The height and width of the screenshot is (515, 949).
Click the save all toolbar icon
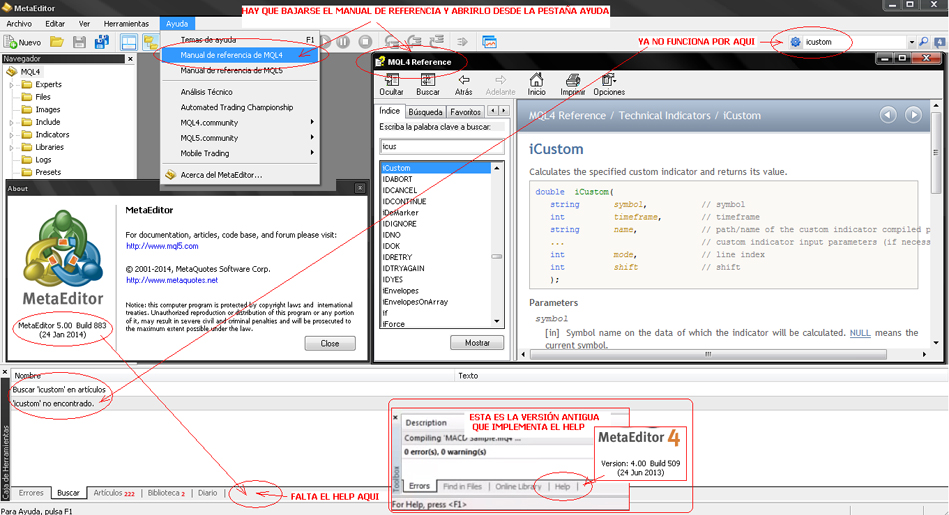(x=102, y=42)
